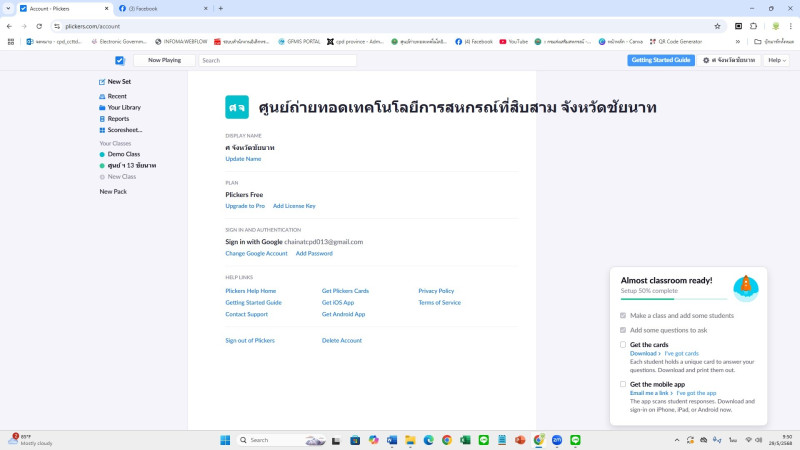Open the Getting Started Guide help link
This screenshot has height=450, width=800.
253,303
